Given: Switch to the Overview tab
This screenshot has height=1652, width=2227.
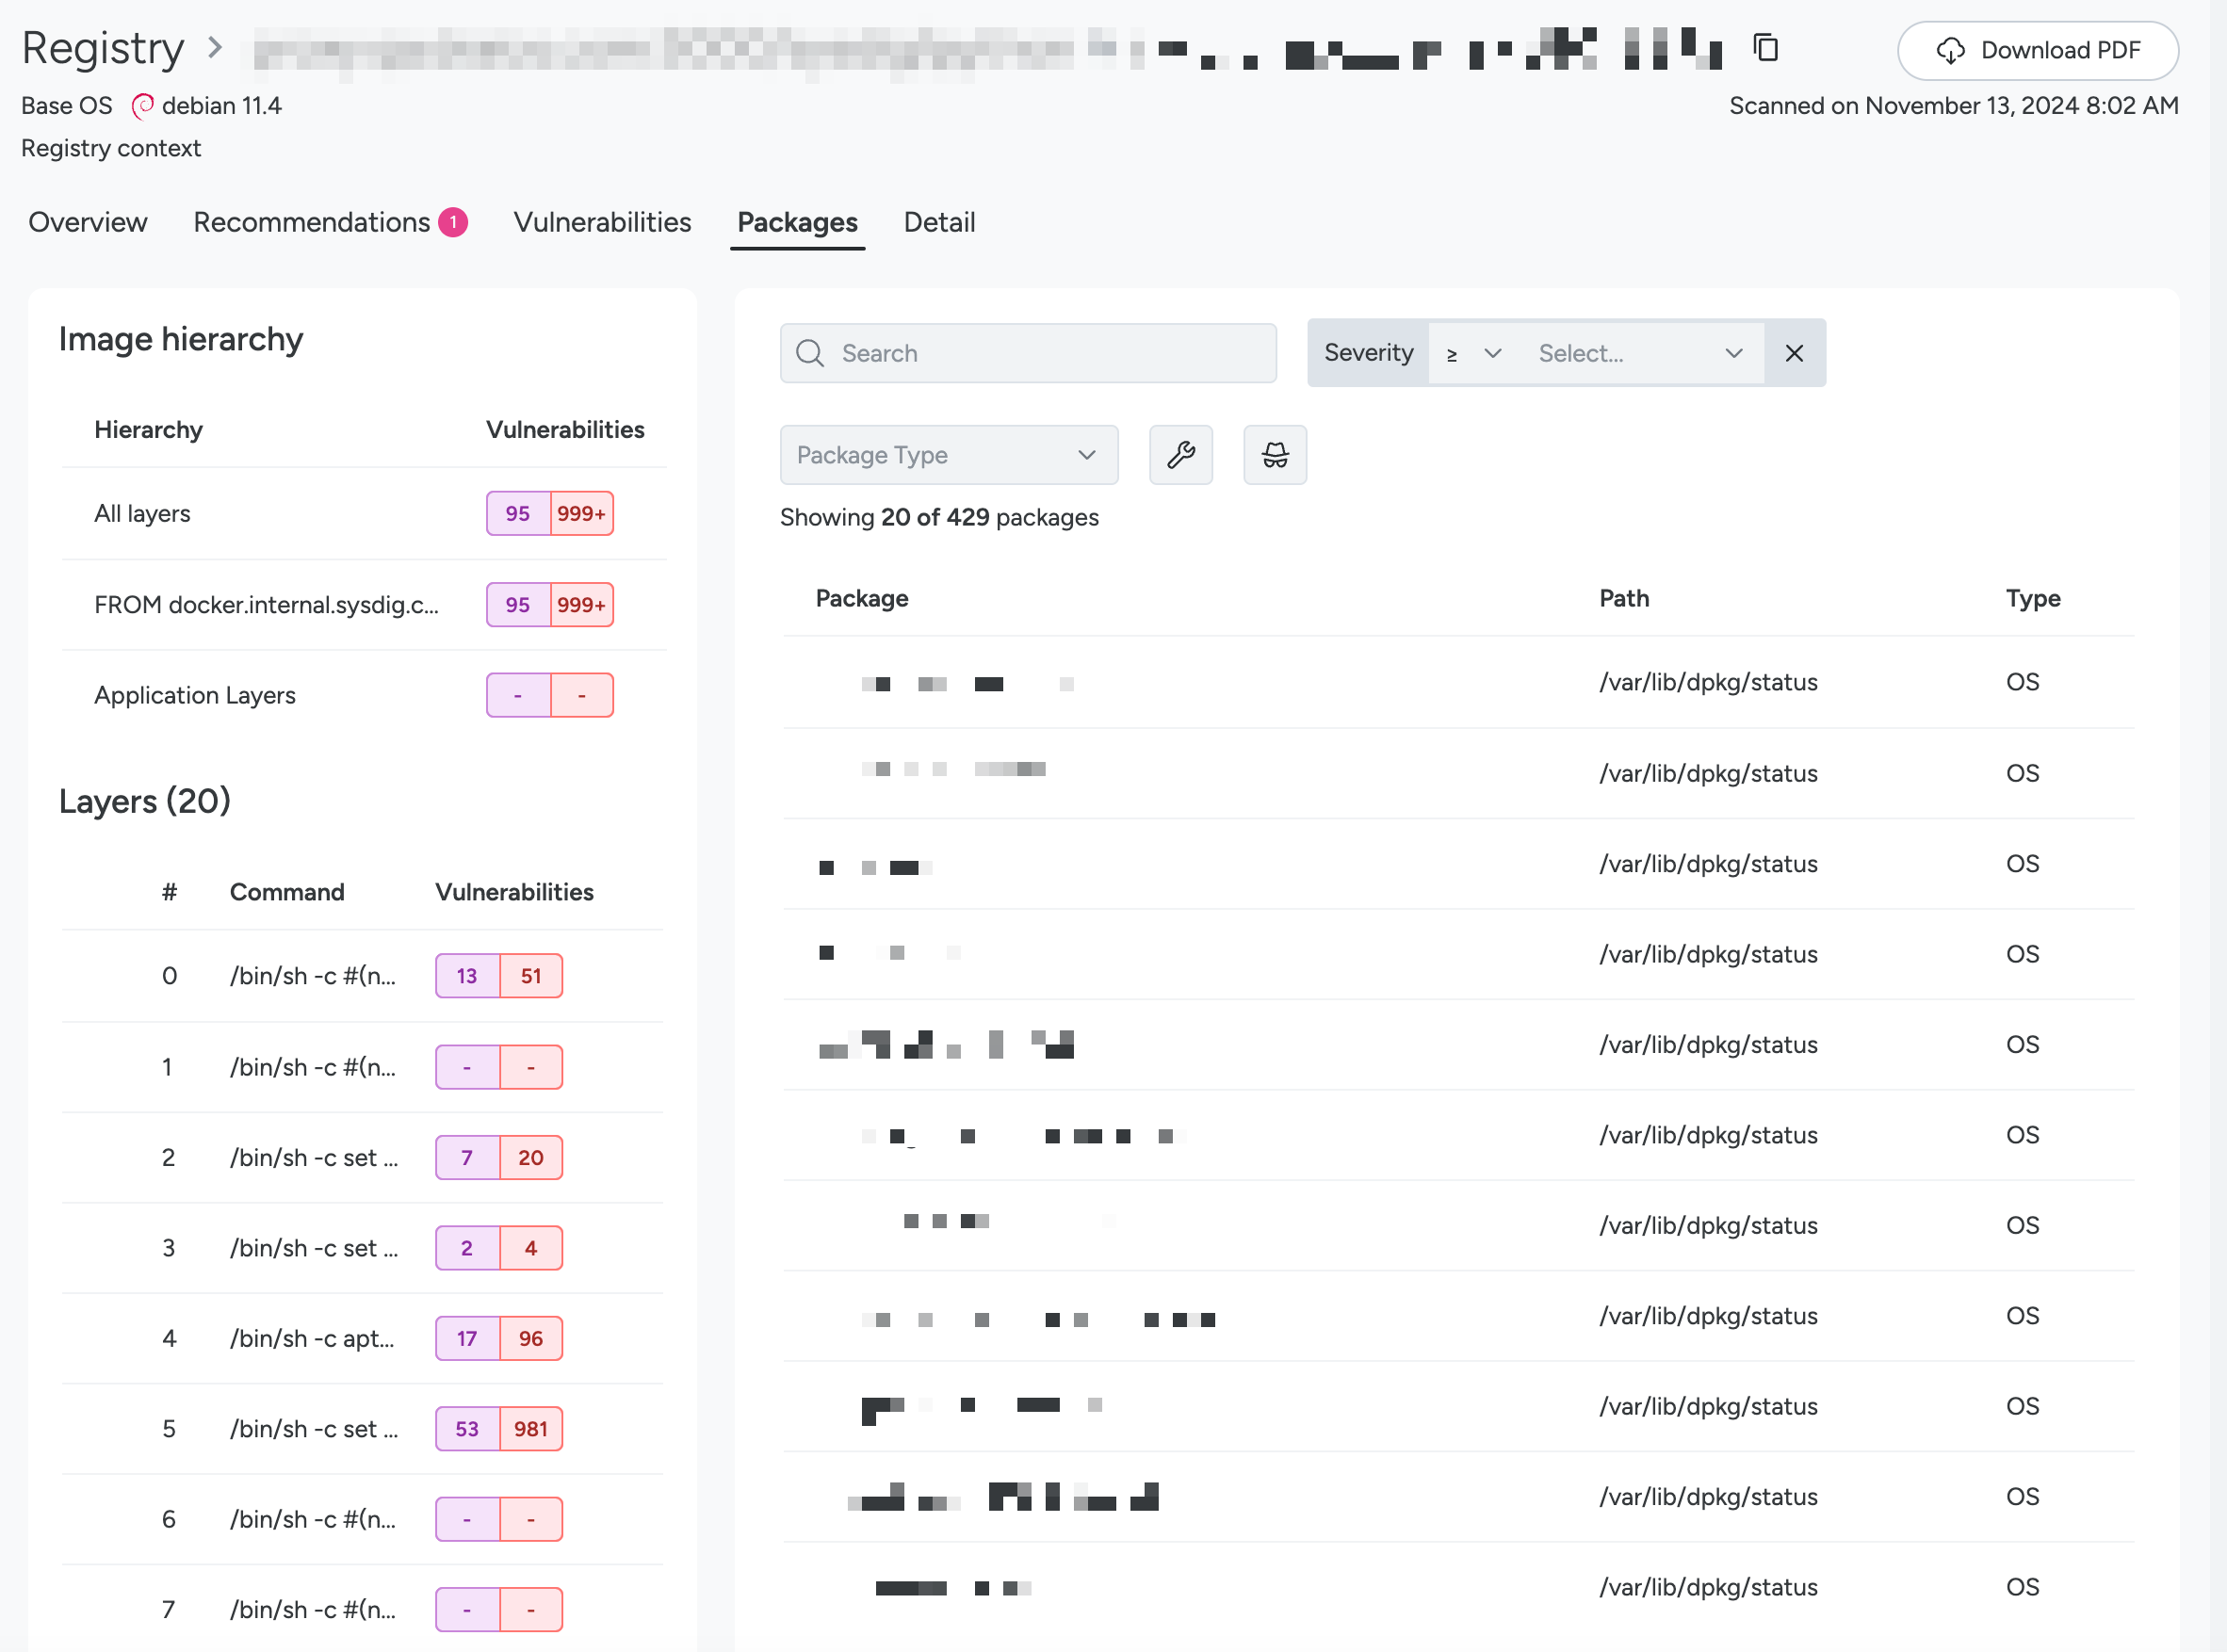Looking at the screenshot, I should [88, 222].
